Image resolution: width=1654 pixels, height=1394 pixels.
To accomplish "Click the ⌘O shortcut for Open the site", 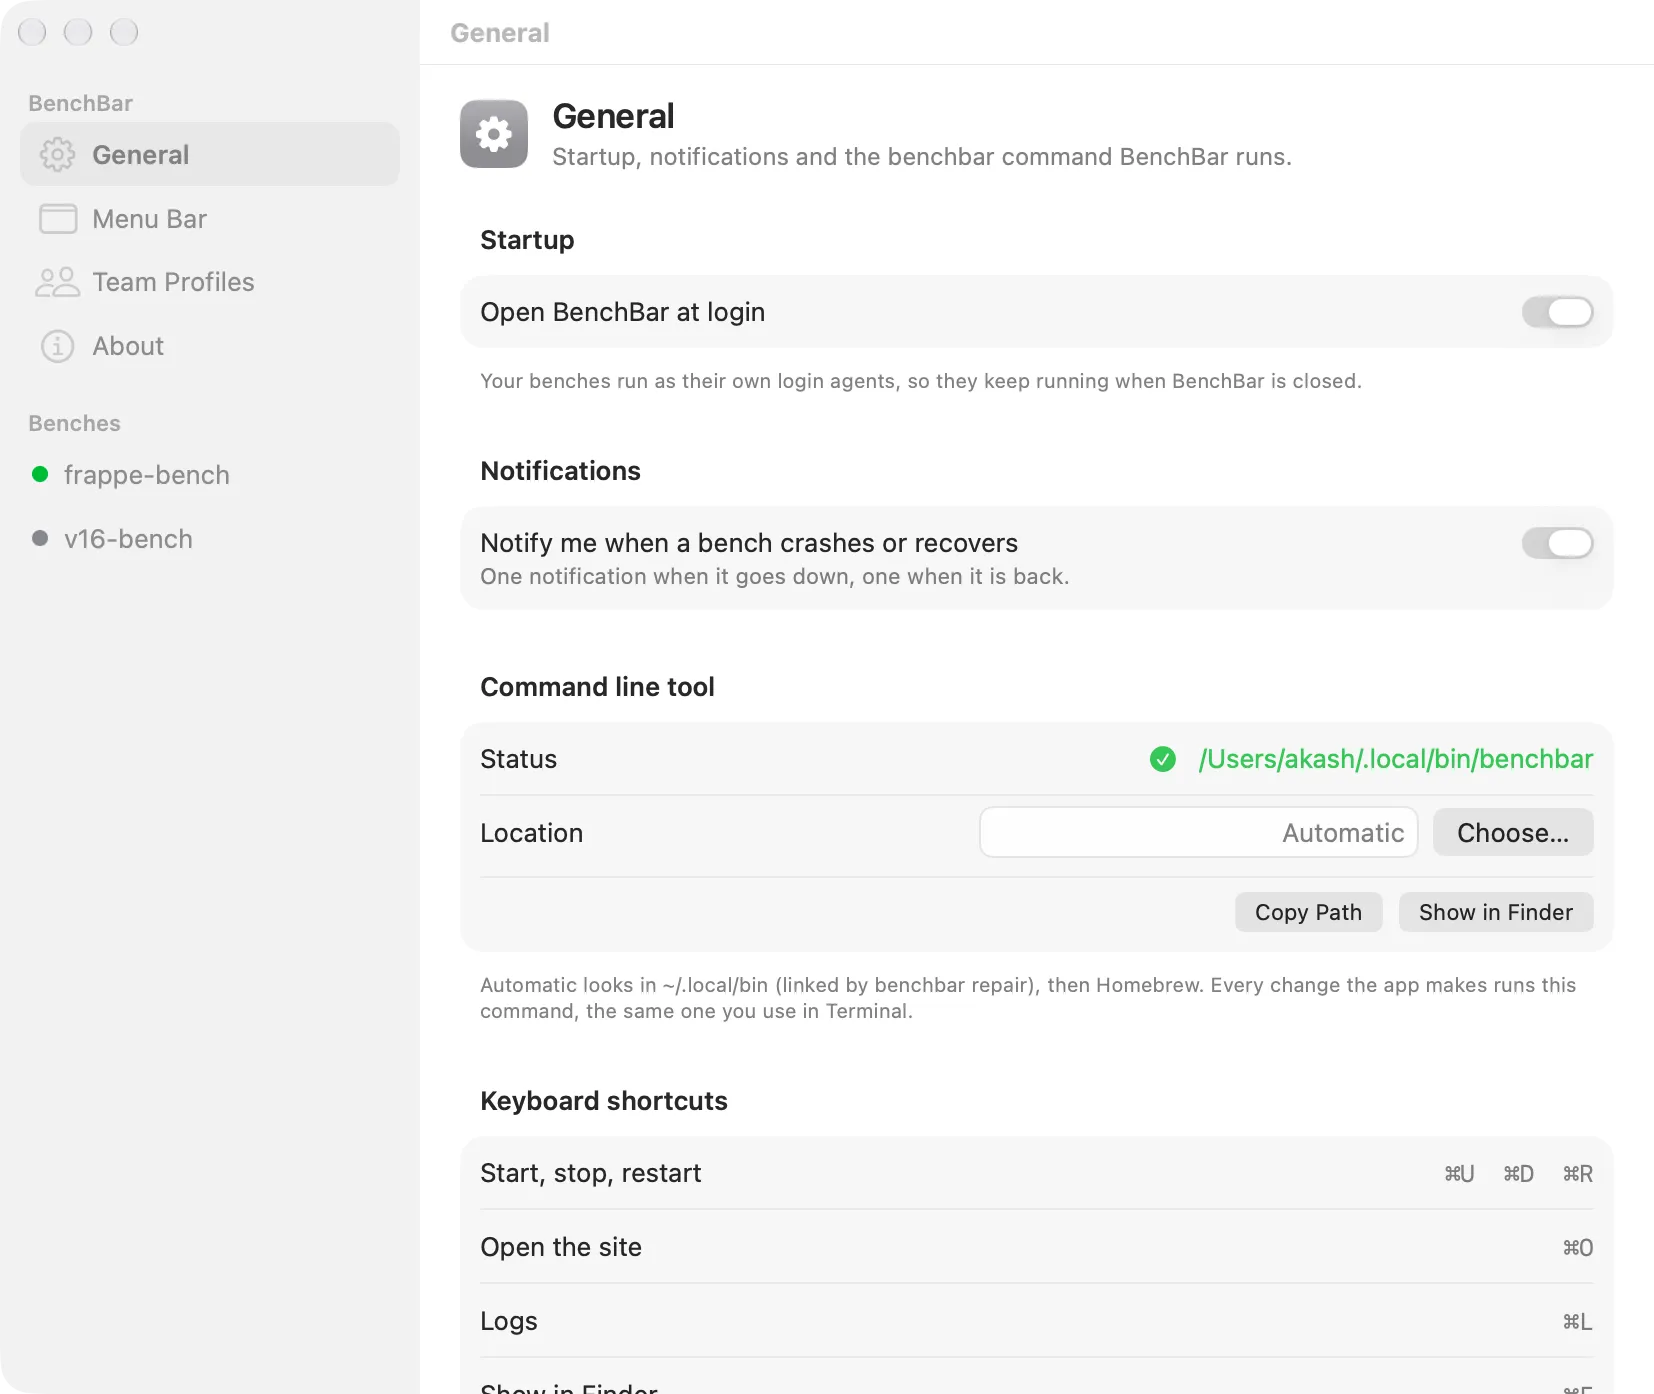I will (1578, 1248).
